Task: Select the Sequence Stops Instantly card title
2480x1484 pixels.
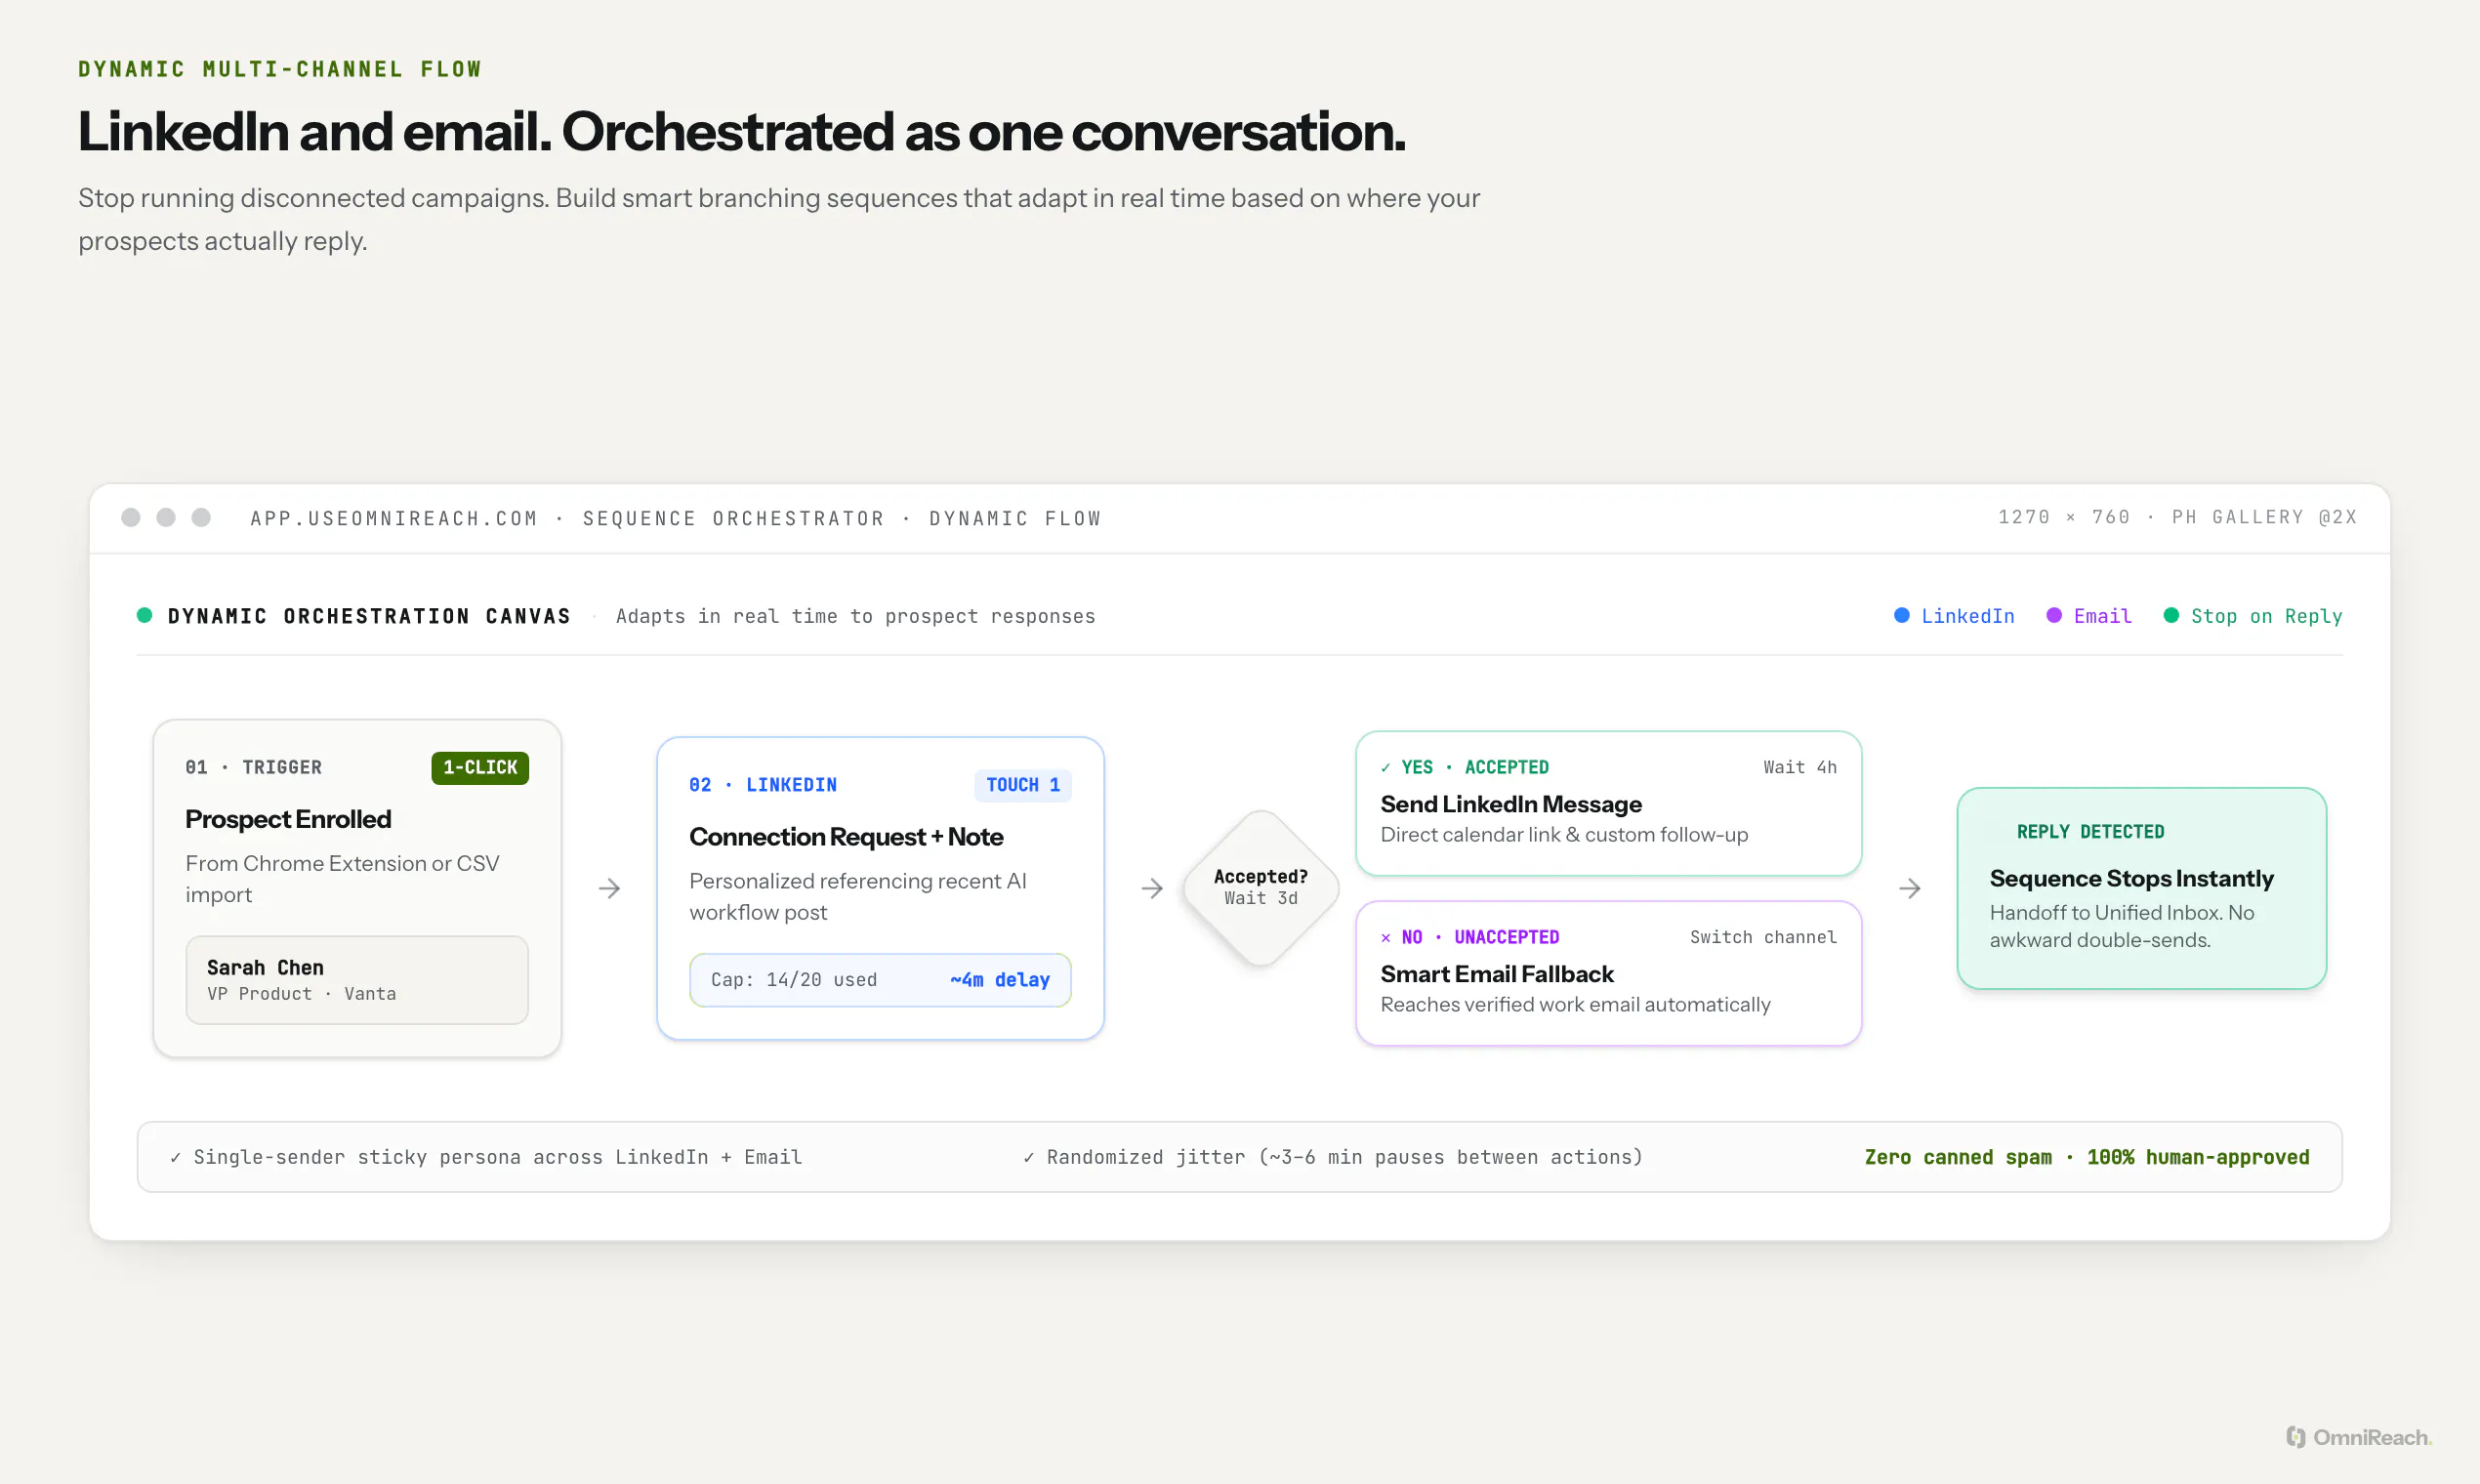Action: pyautogui.click(x=2131, y=878)
